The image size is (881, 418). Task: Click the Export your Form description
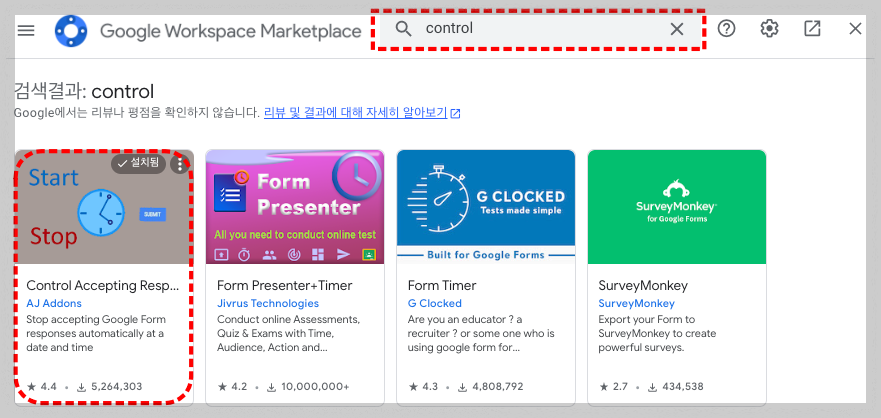tap(657, 333)
